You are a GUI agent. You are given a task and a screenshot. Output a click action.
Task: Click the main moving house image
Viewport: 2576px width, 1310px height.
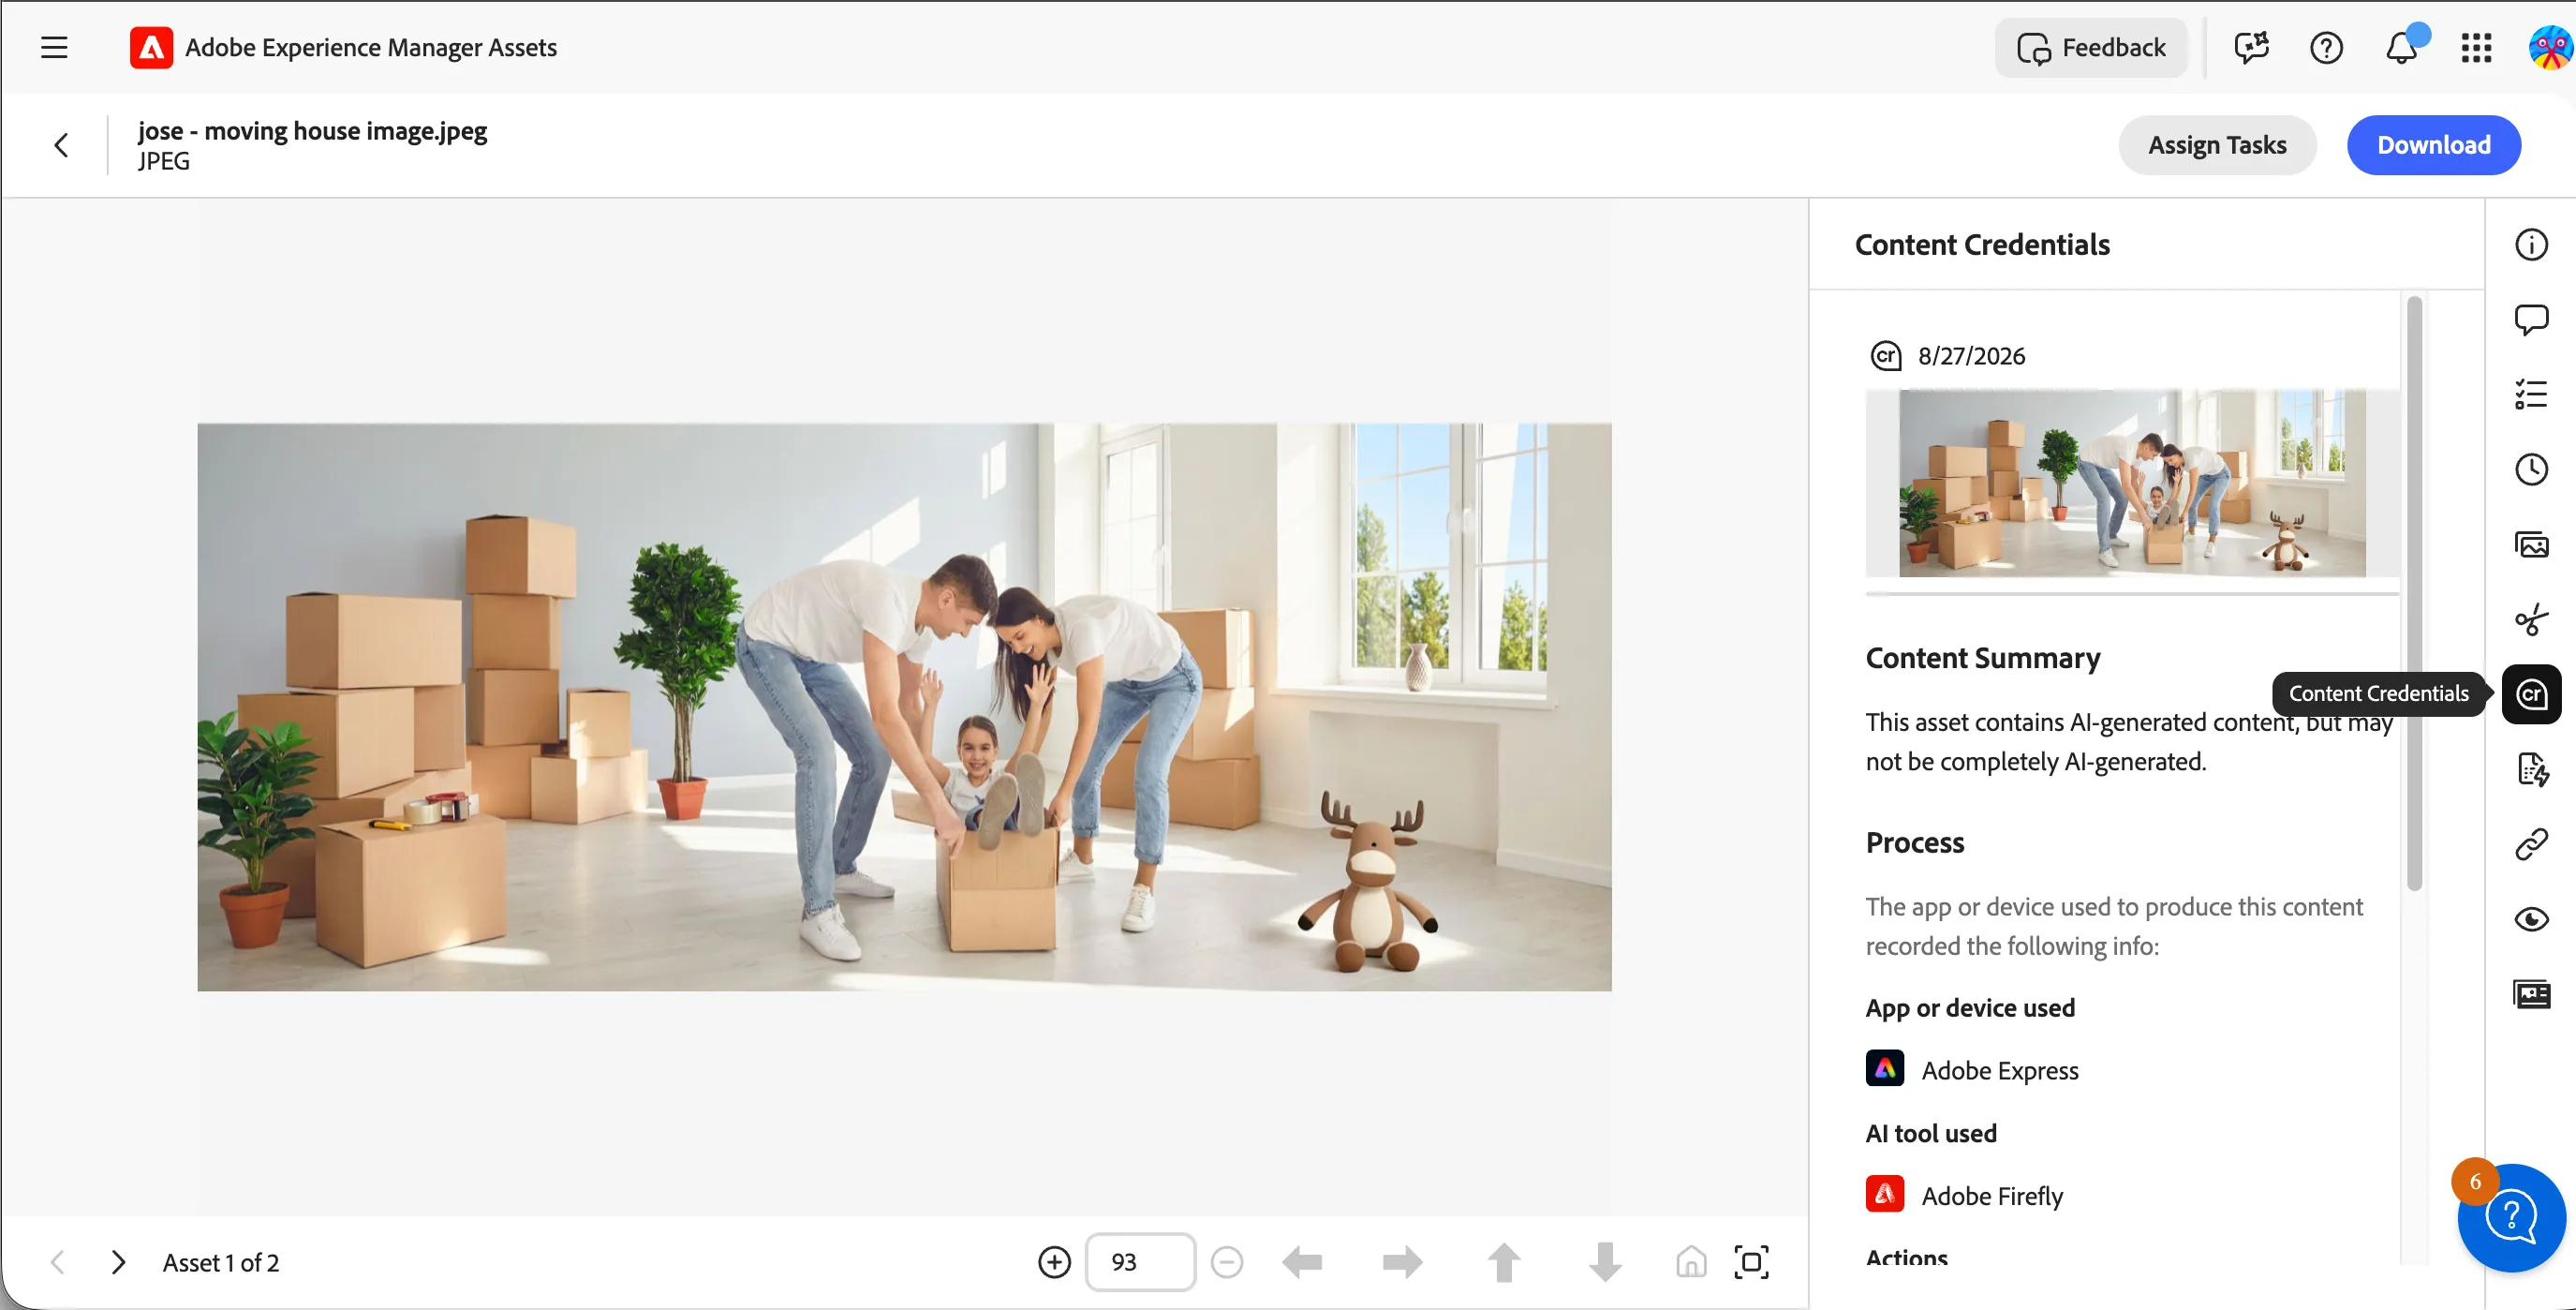904,707
